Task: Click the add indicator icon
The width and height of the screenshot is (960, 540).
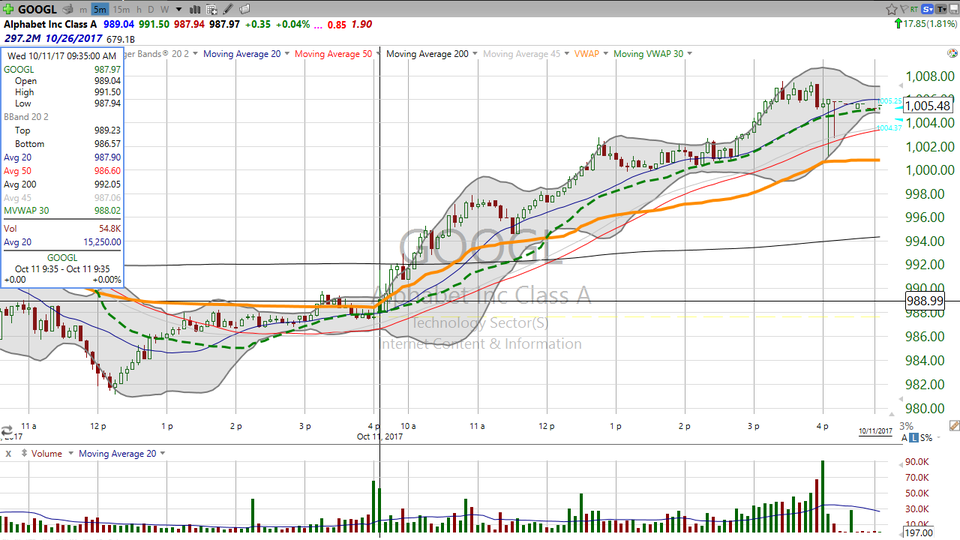Action: click(211, 10)
